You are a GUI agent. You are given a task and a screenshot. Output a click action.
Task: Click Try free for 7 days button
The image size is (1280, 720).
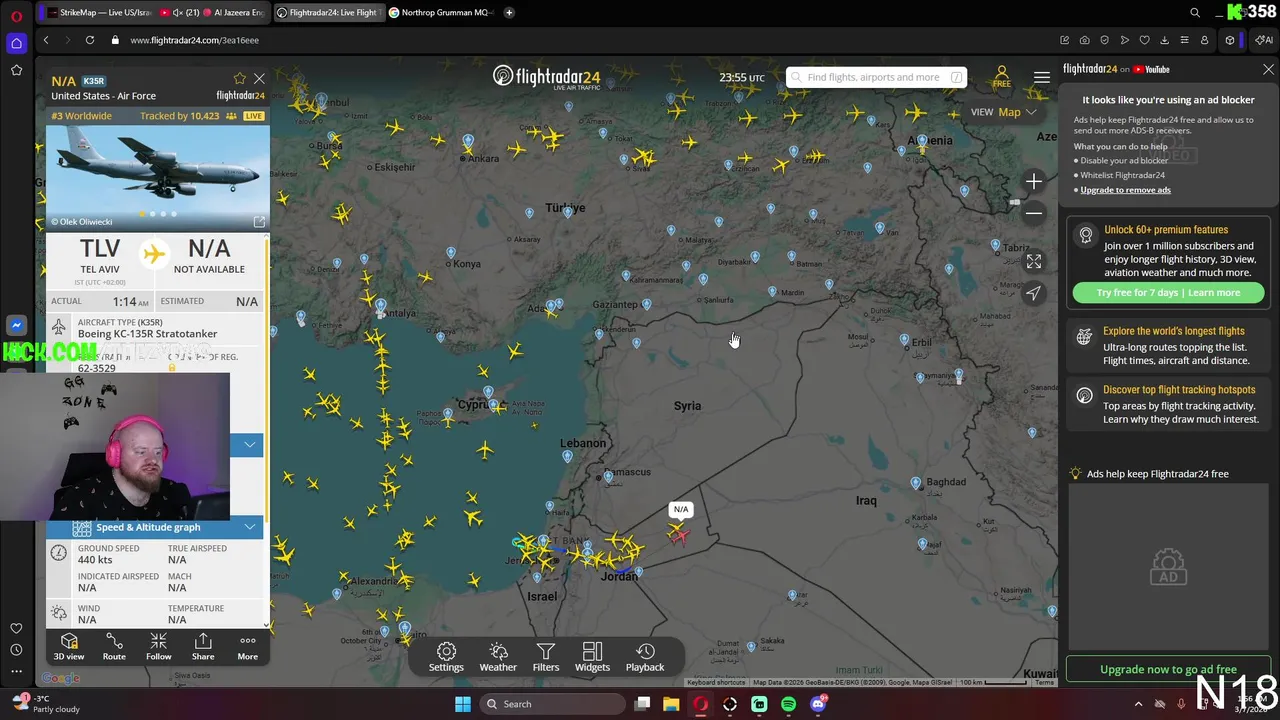pyautogui.click(x=1168, y=293)
